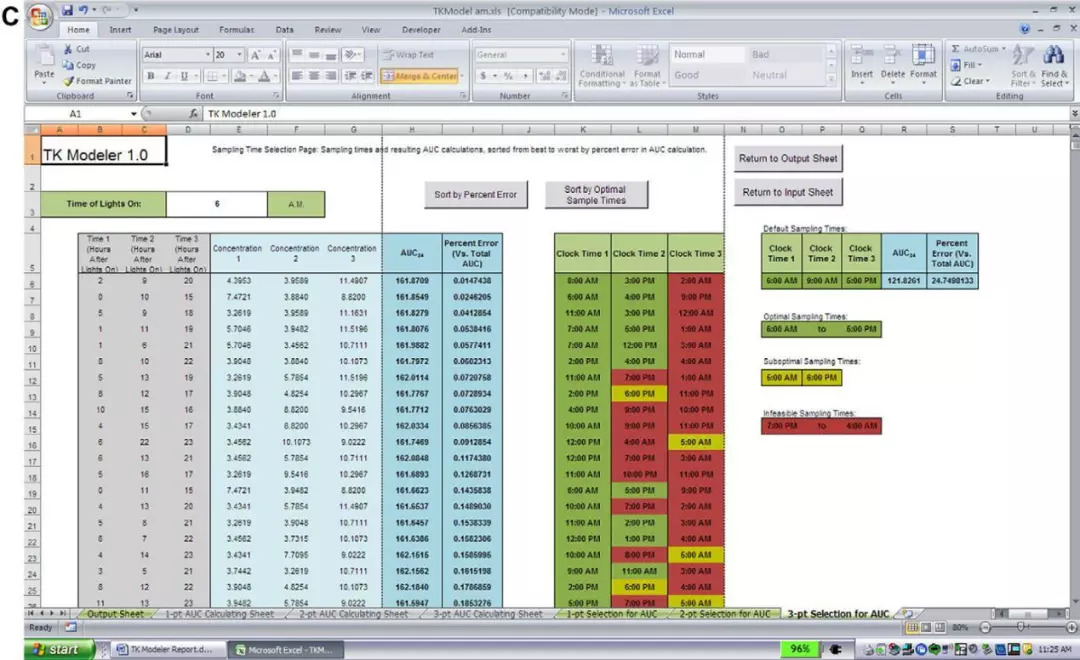The width and height of the screenshot is (1080, 660).
Task: Click the Save icon in quick access toolbar
Action: click(x=68, y=10)
